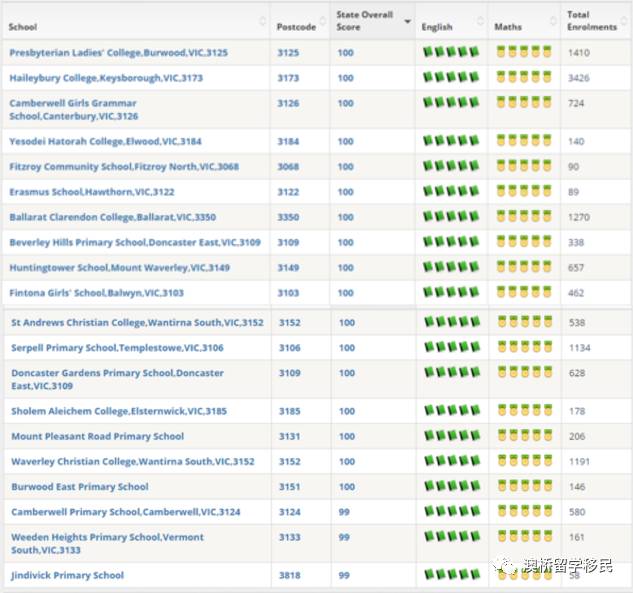Screen dimensions: 633x593
Task: Click postcode 3131 in Mount Pleasant row
Action: pos(290,436)
